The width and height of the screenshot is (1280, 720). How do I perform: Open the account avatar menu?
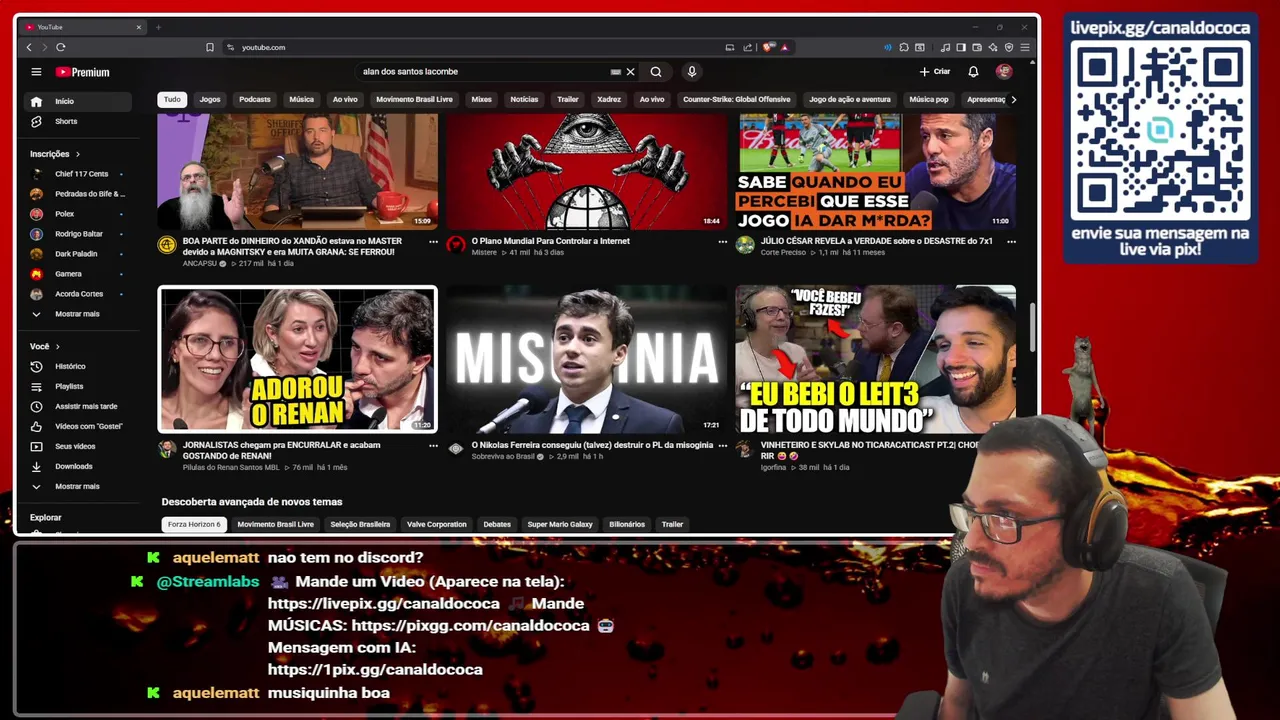(x=1004, y=72)
